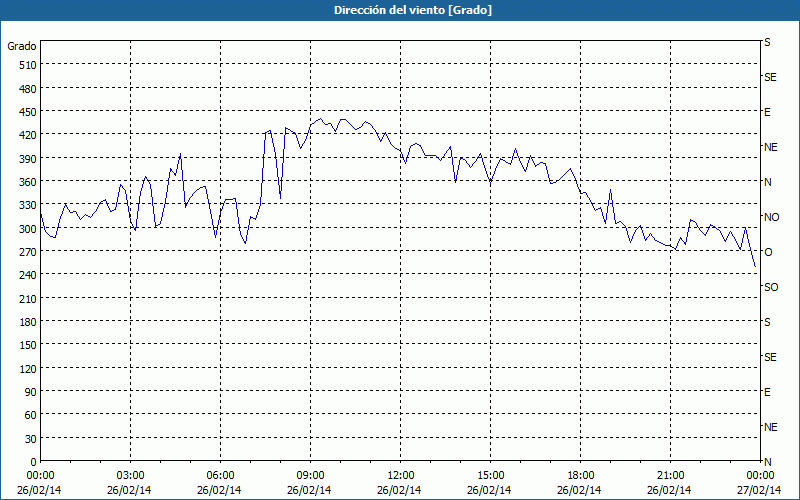This screenshot has height=500, width=800.
Task: Select the 0 degree axis label
Action: tap(34, 462)
